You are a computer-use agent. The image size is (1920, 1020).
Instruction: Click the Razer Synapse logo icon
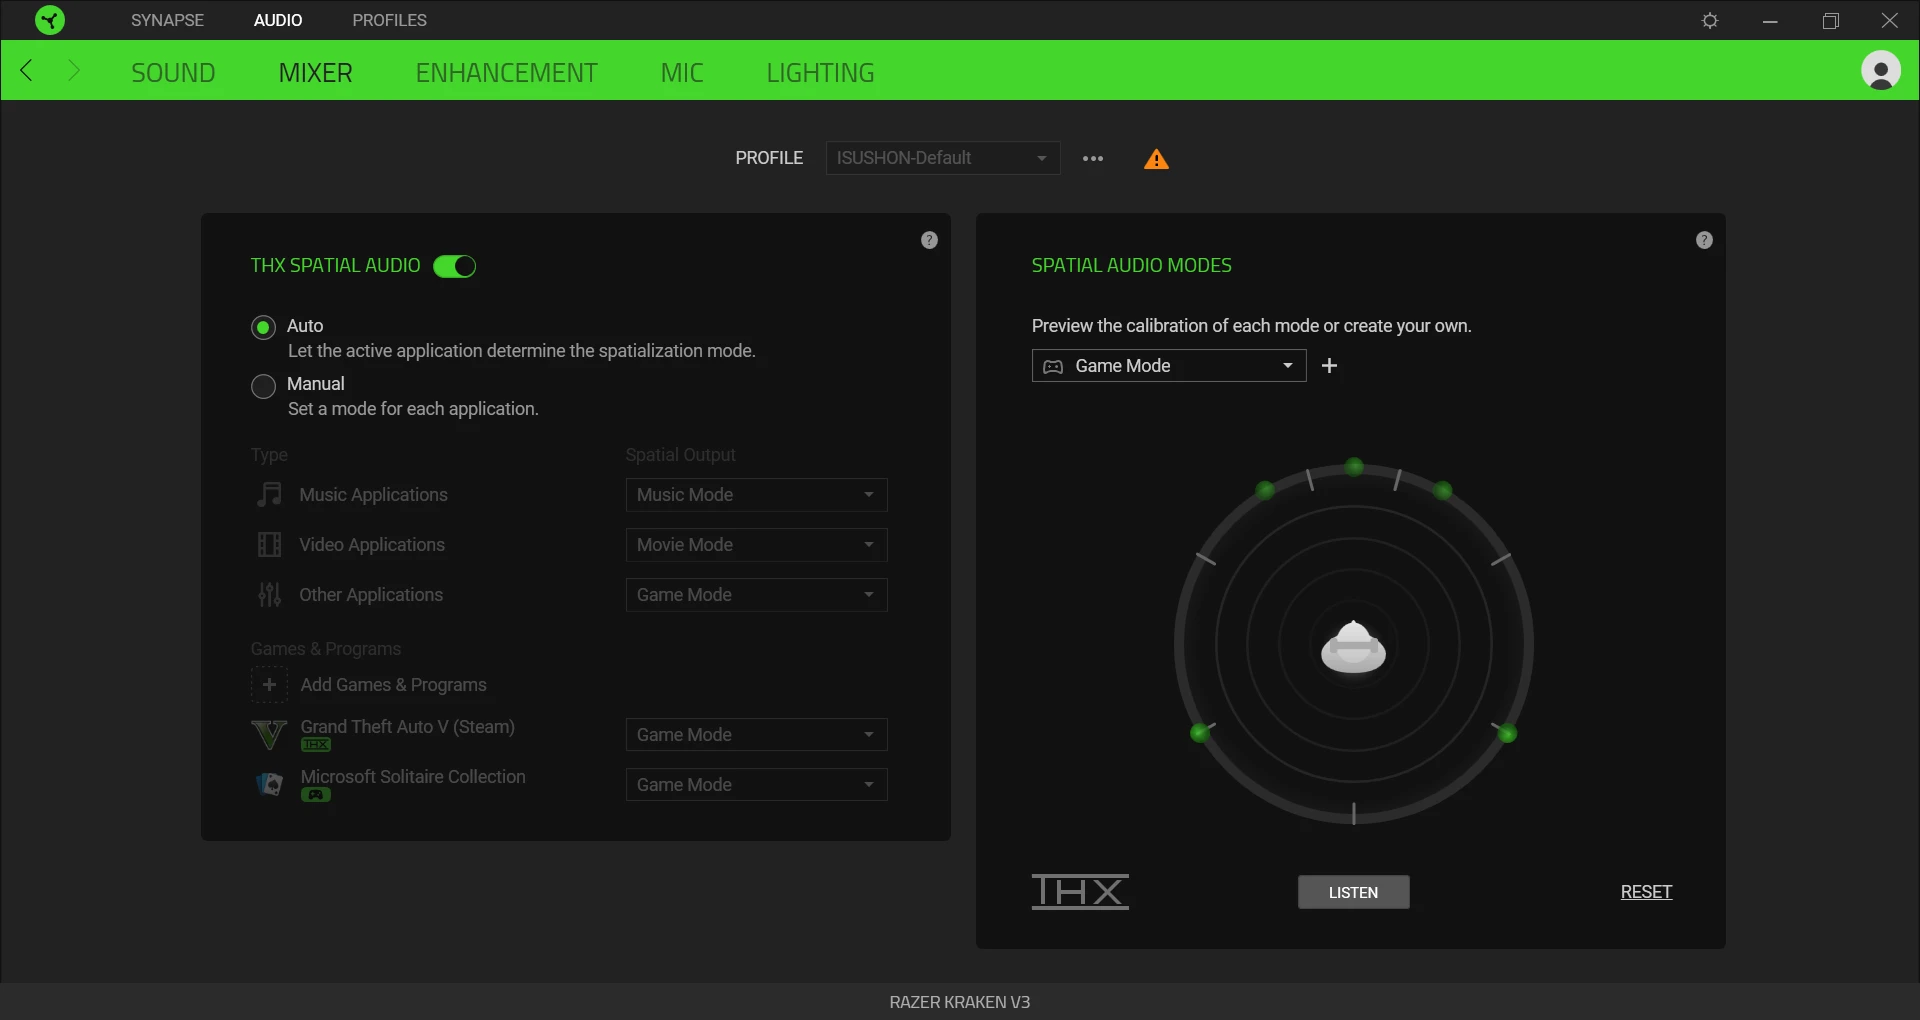point(49,20)
